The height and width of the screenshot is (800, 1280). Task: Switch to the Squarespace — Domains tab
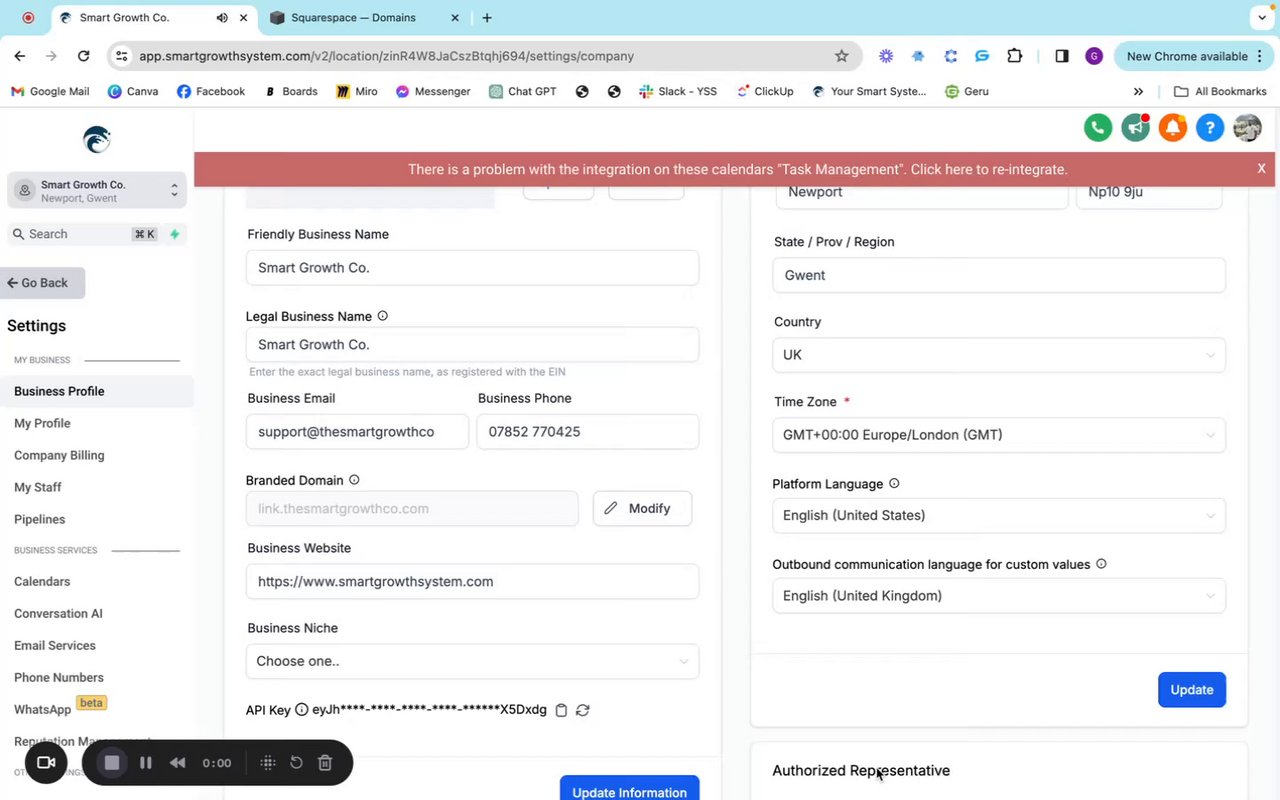click(365, 17)
